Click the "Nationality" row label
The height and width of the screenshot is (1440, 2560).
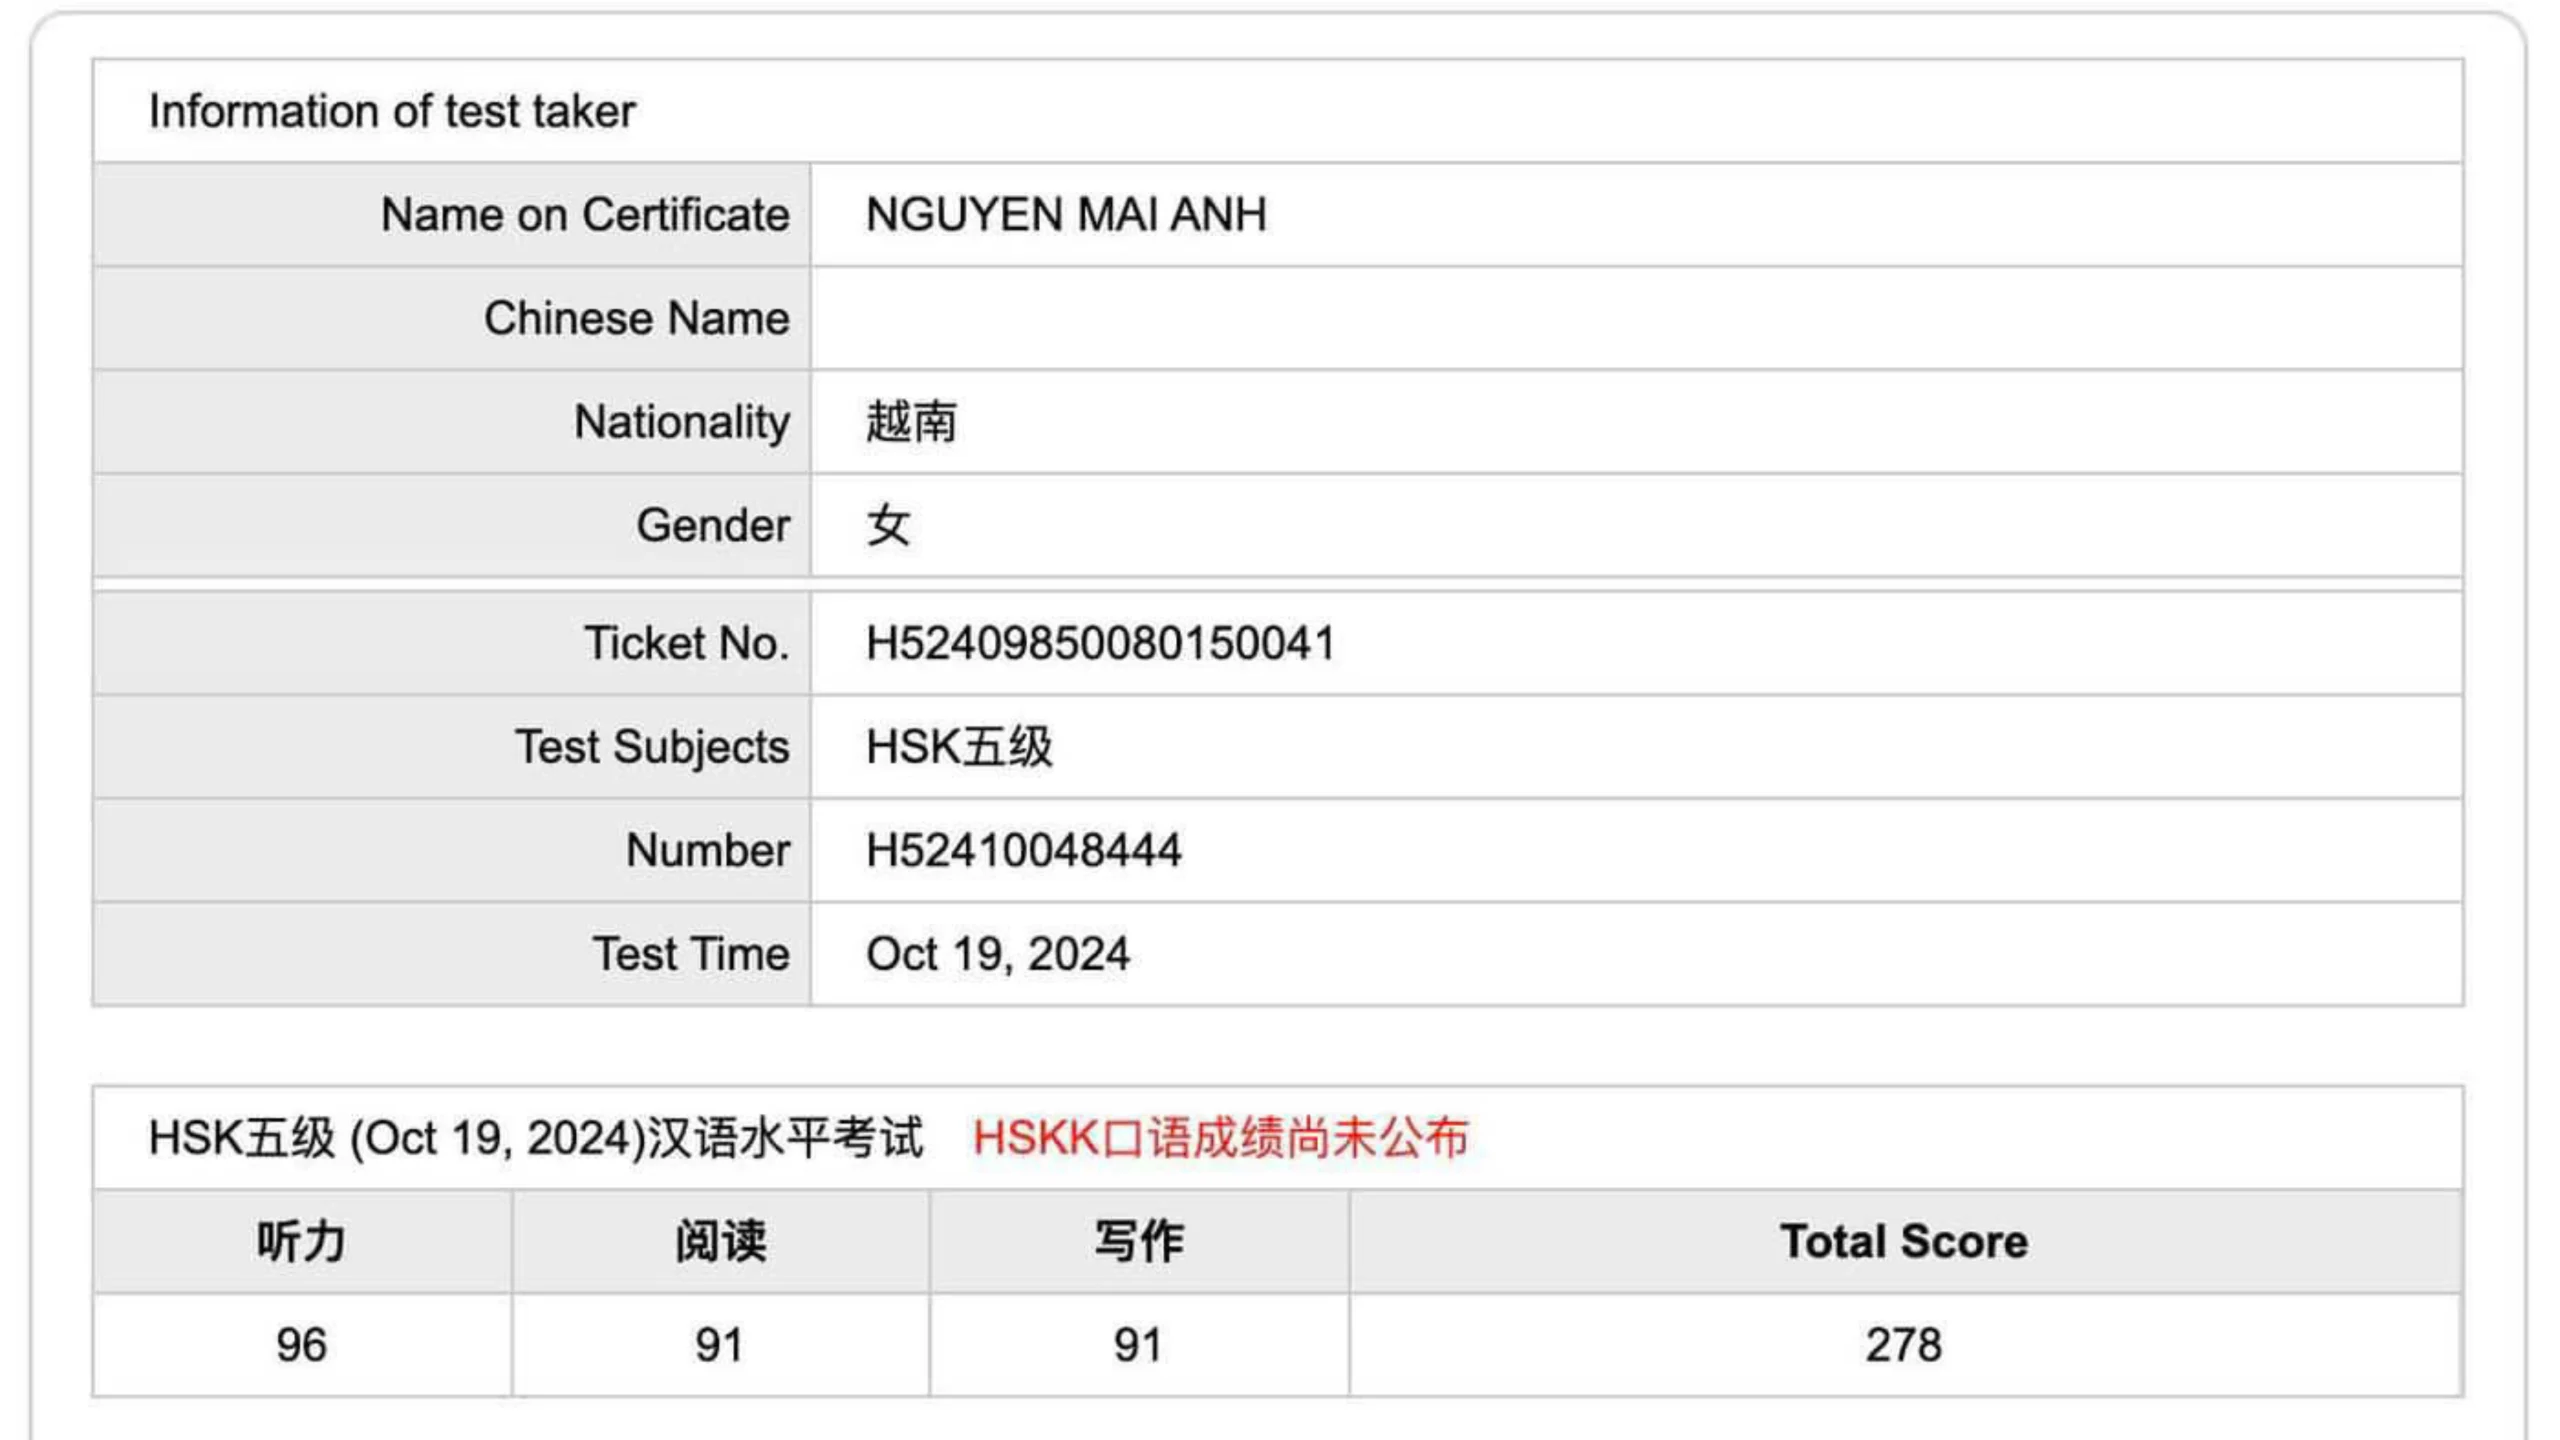[x=681, y=422]
